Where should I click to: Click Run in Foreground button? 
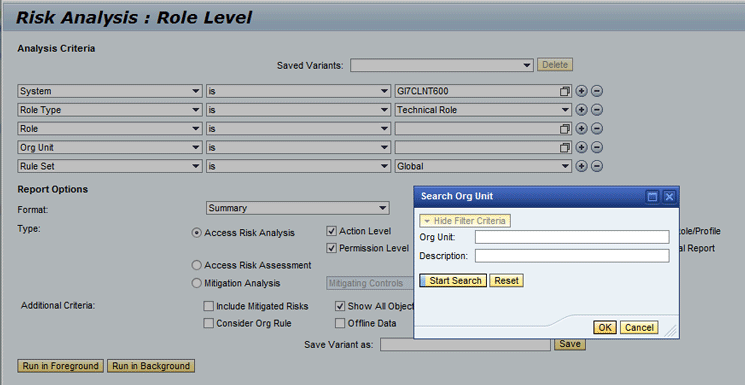point(60,366)
